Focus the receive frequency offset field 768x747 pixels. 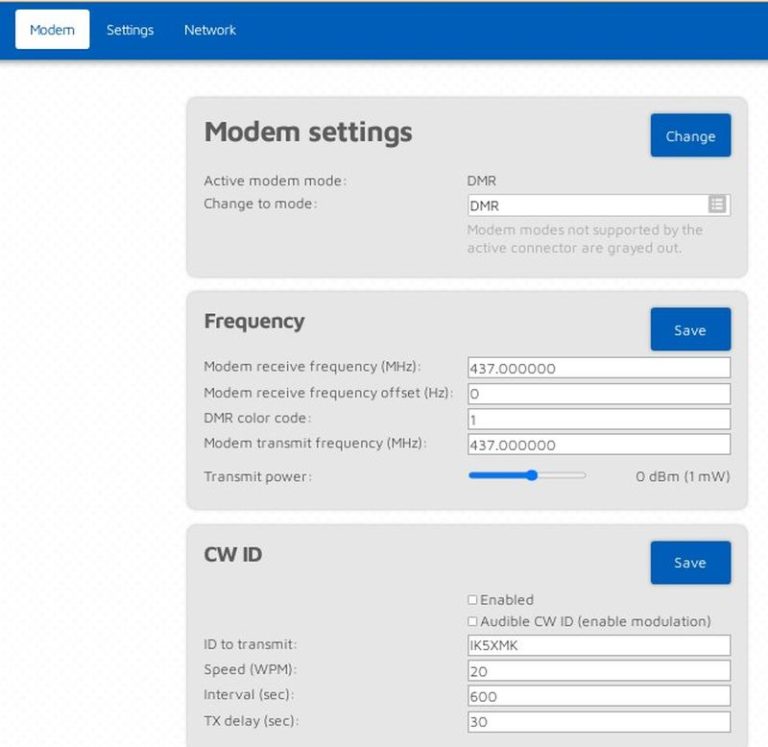coord(599,393)
